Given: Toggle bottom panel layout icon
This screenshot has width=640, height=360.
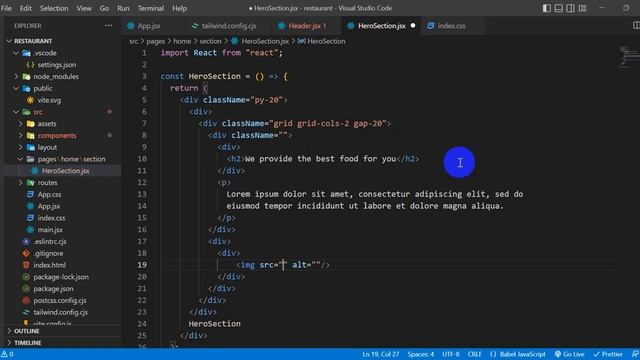Looking at the screenshot, I should coord(558,8).
